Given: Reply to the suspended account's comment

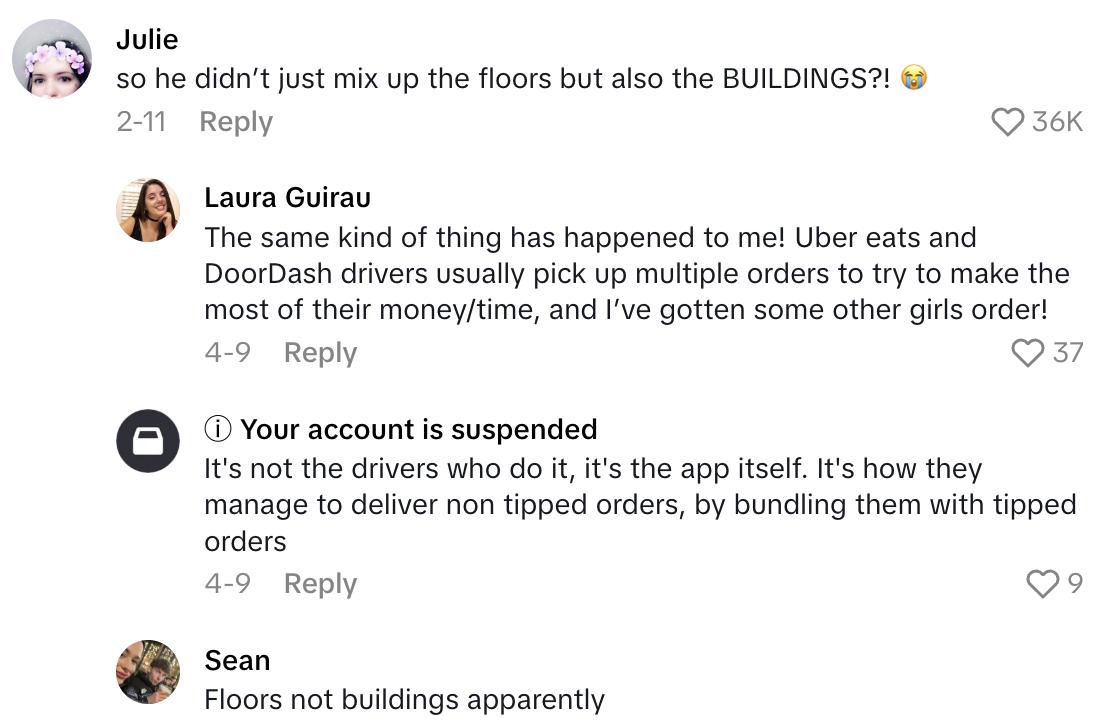Looking at the screenshot, I should pyautogui.click(x=320, y=583).
